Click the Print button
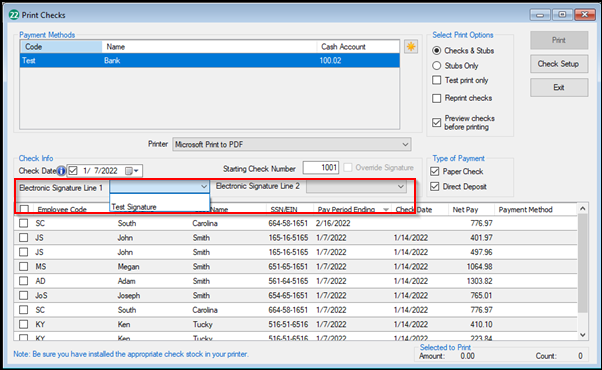Image resolution: width=602 pixels, height=370 pixels. point(559,40)
